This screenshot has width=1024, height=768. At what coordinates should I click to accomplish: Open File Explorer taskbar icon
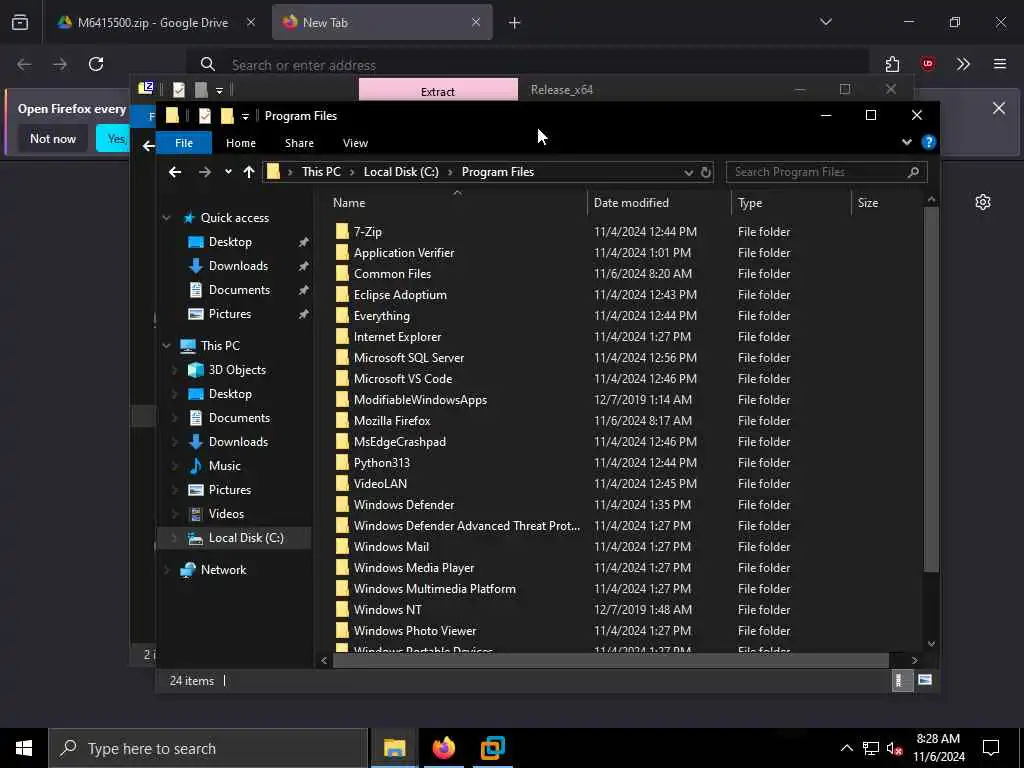coord(394,748)
